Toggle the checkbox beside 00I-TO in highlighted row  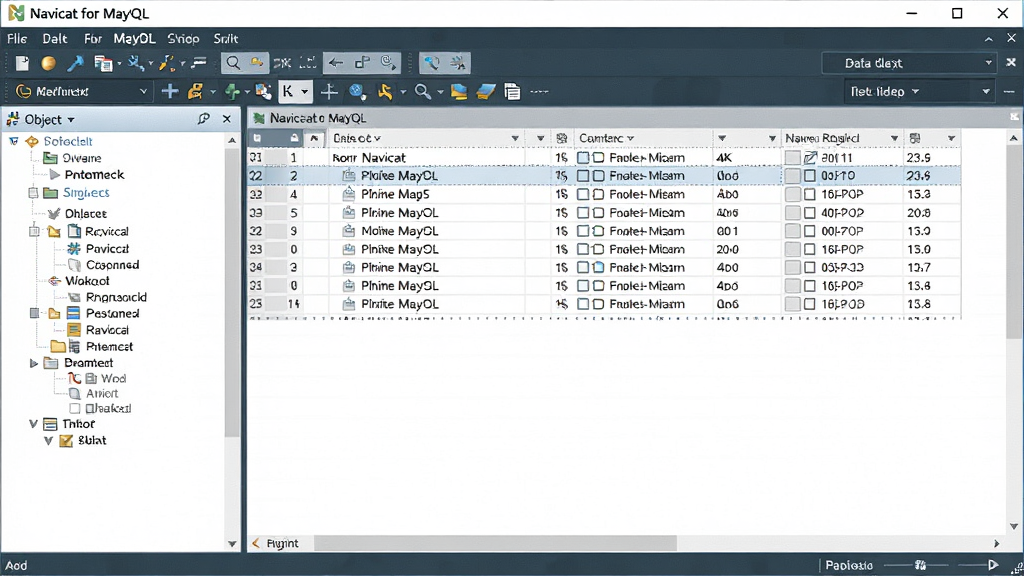[x=810, y=176]
